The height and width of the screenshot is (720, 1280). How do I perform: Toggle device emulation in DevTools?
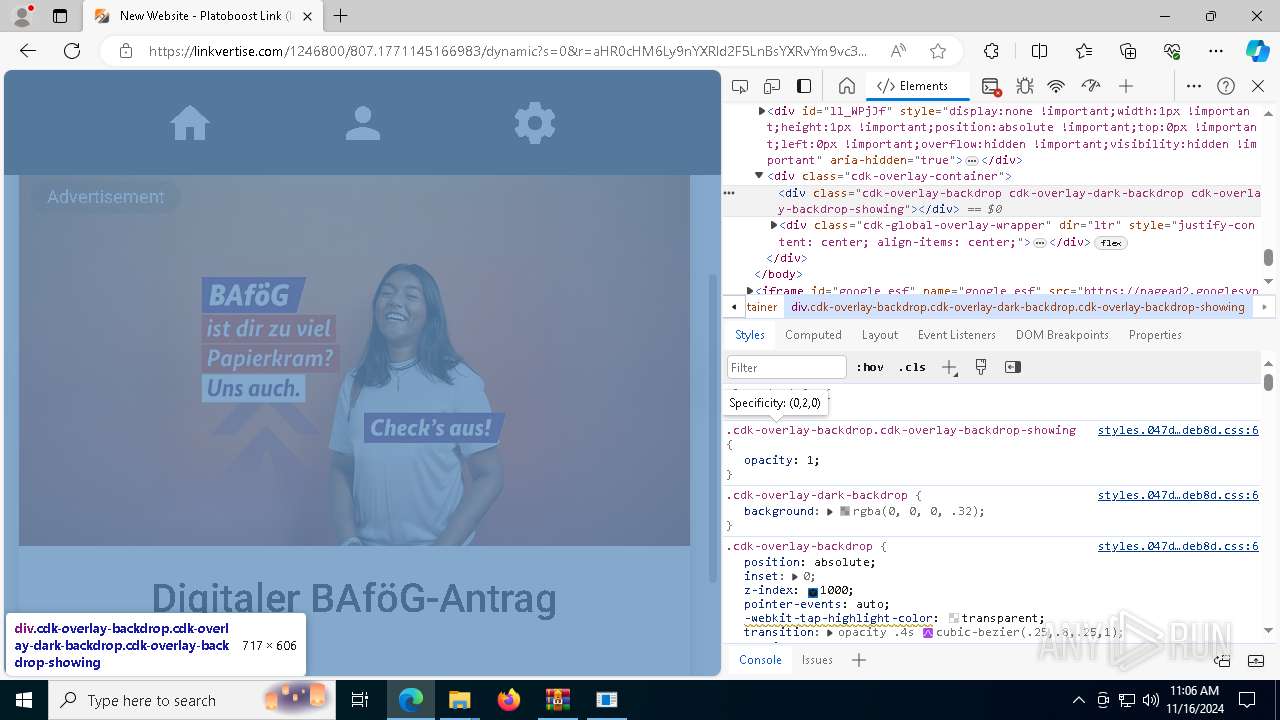pyautogui.click(x=772, y=86)
